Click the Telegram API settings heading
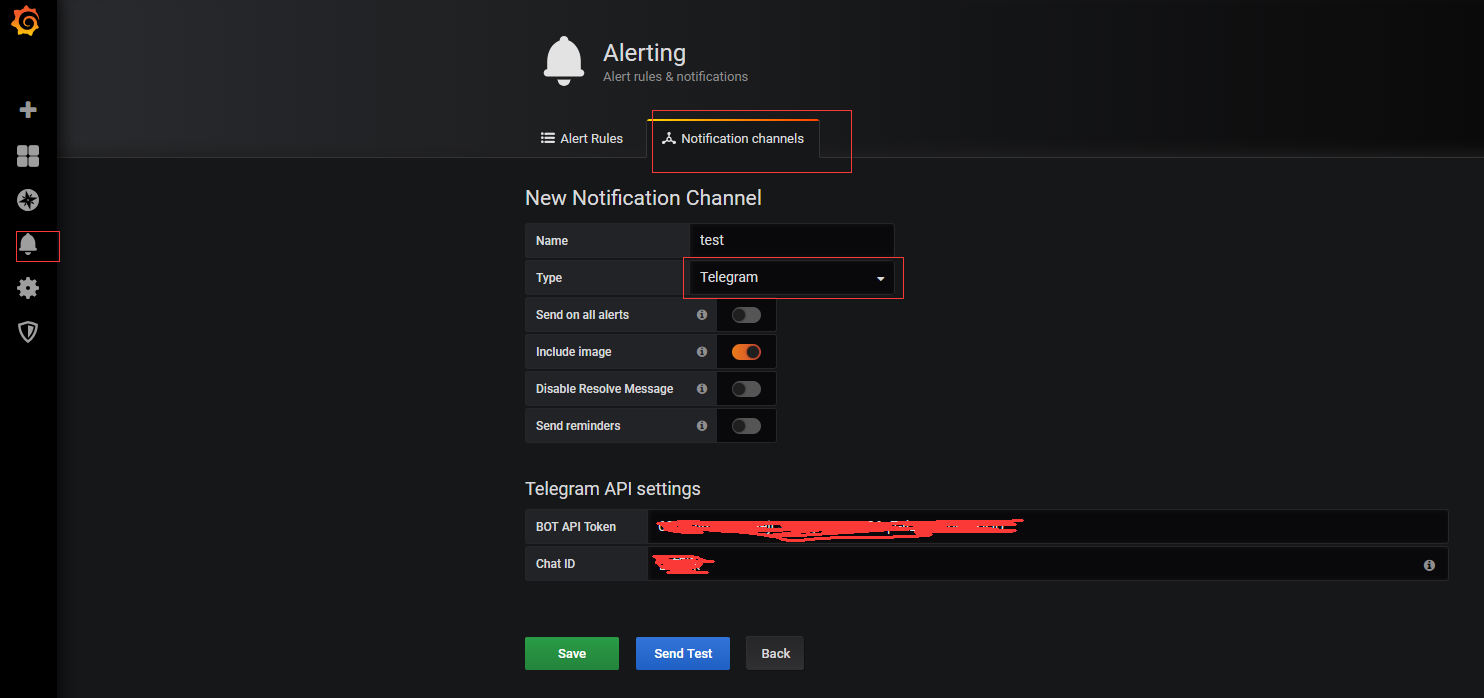The width and height of the screenshot is (1484, 698). coord(613,489)
